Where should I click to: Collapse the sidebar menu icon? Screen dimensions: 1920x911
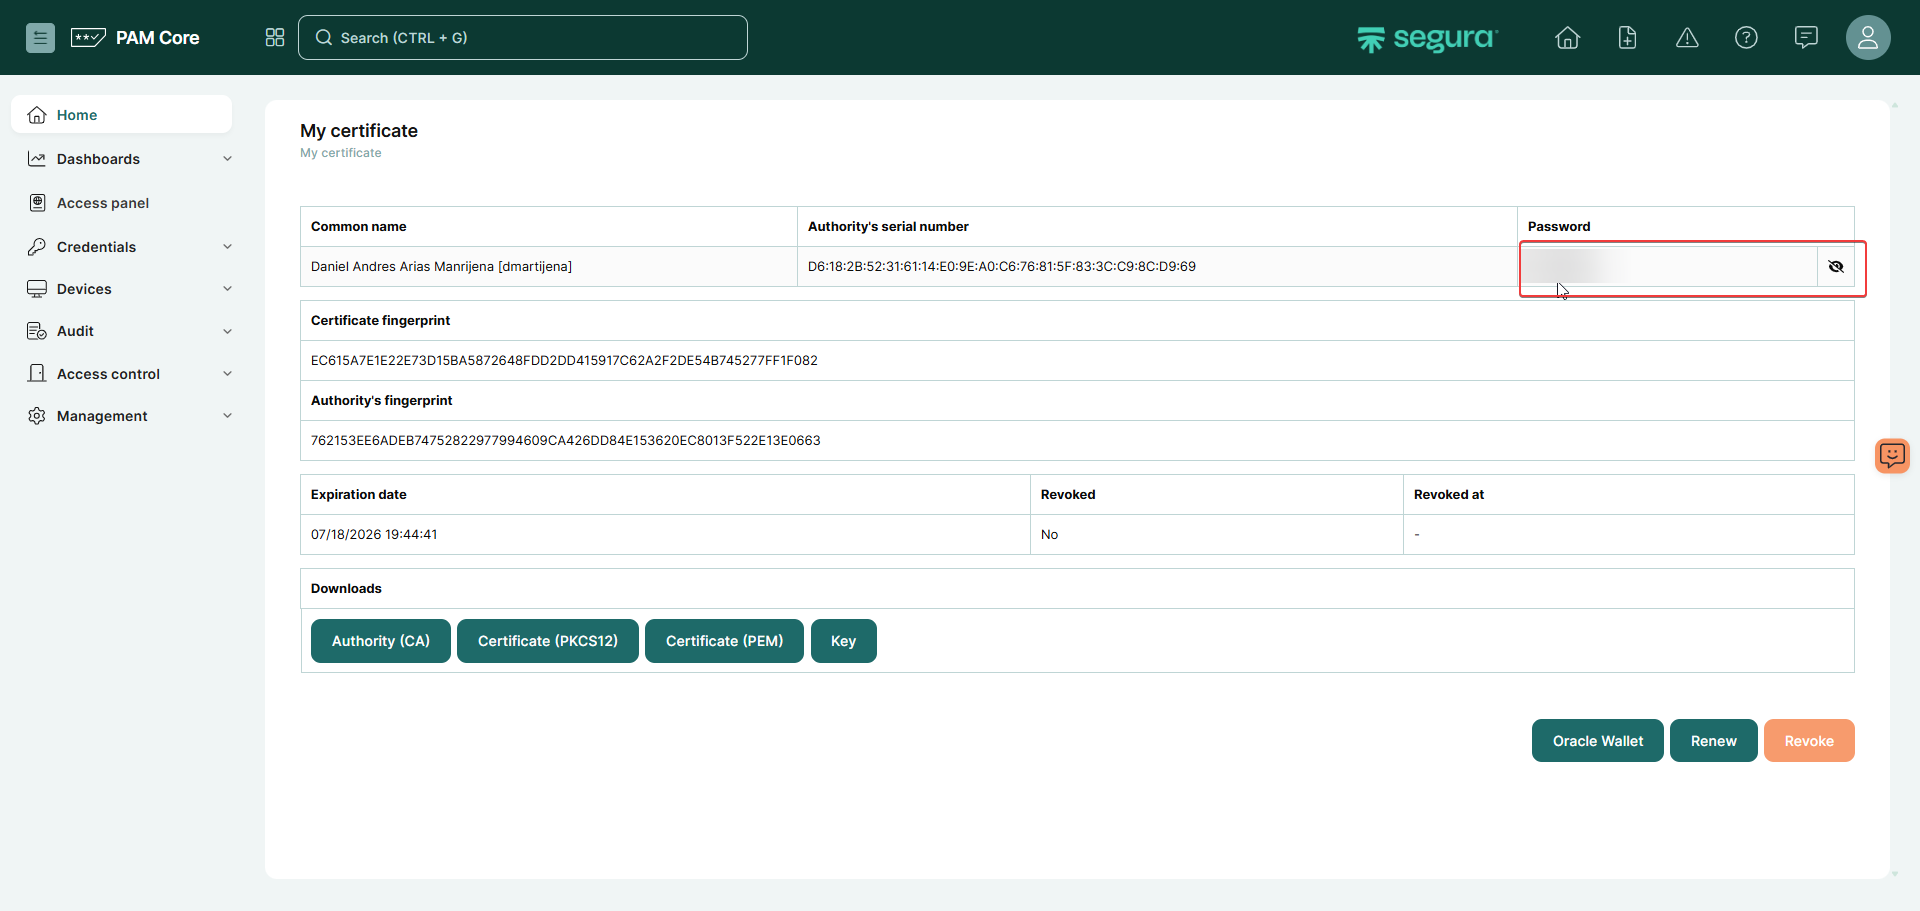[x=40, y=38]
